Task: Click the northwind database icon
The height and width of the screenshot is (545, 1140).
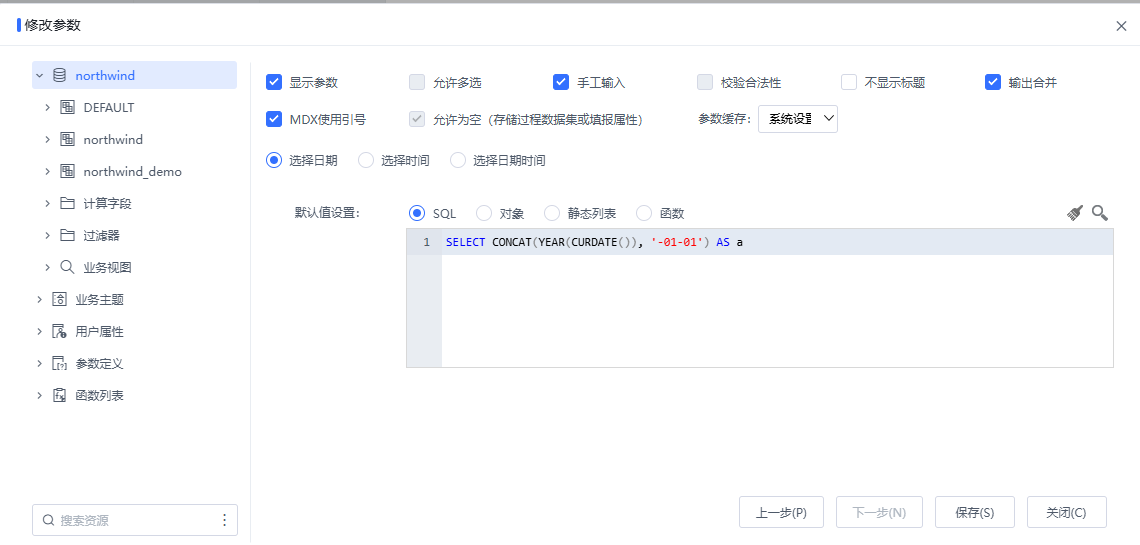Action: [60, 75]
